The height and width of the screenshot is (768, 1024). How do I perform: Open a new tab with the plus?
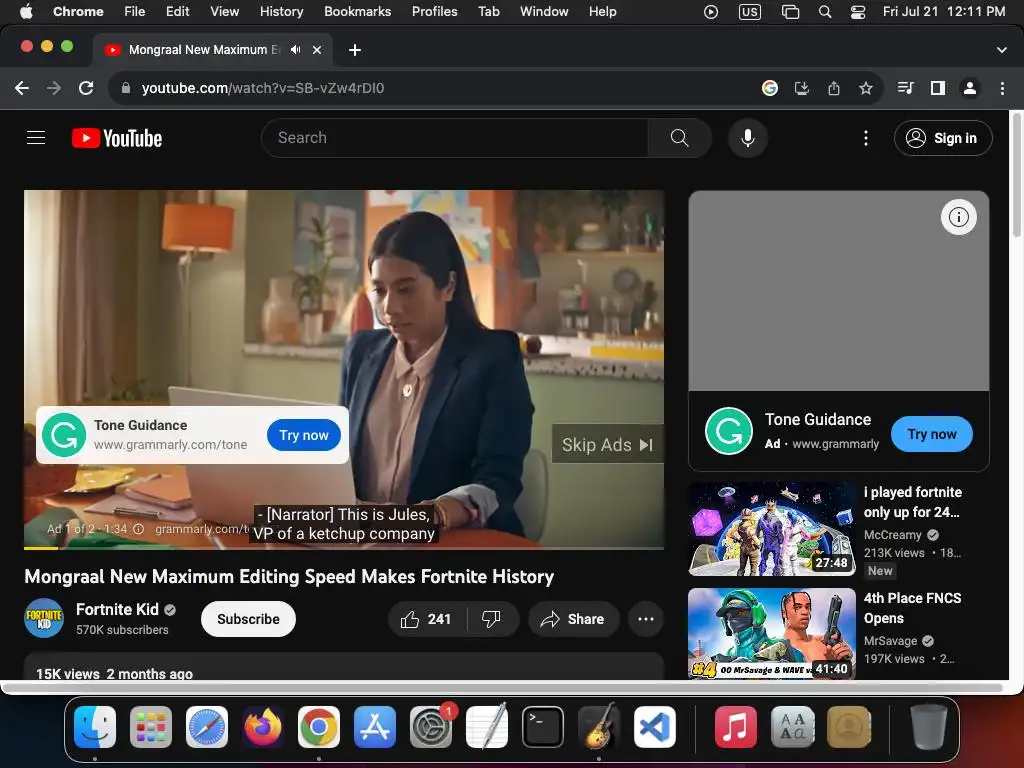pos(355,50)
